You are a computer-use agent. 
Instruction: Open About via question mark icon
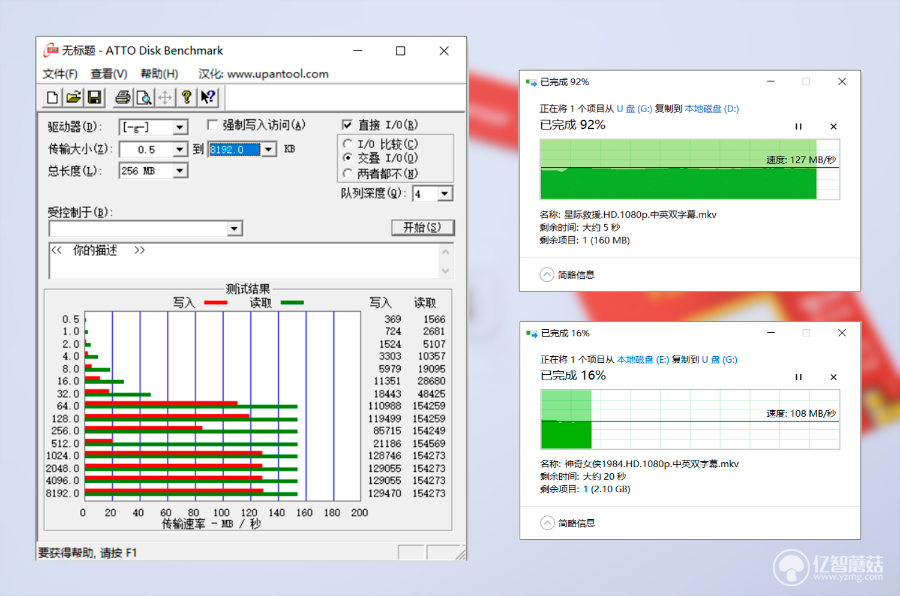pos(186,98)
